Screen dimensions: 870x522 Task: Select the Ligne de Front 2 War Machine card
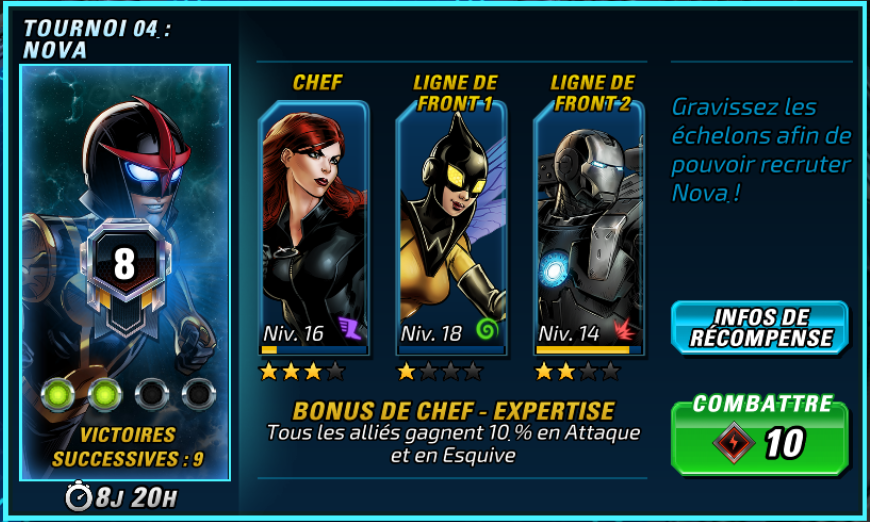pos(589,227)
